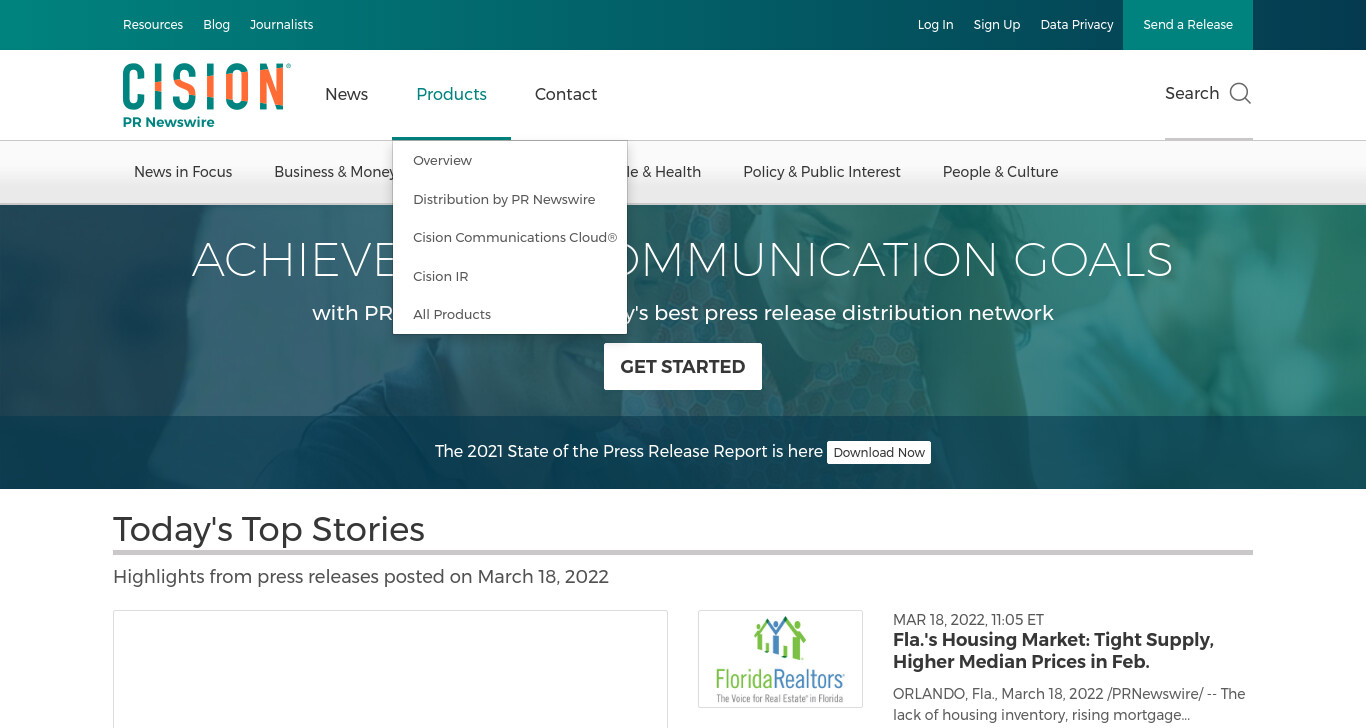Click the Search field label

coord(1192,94)
